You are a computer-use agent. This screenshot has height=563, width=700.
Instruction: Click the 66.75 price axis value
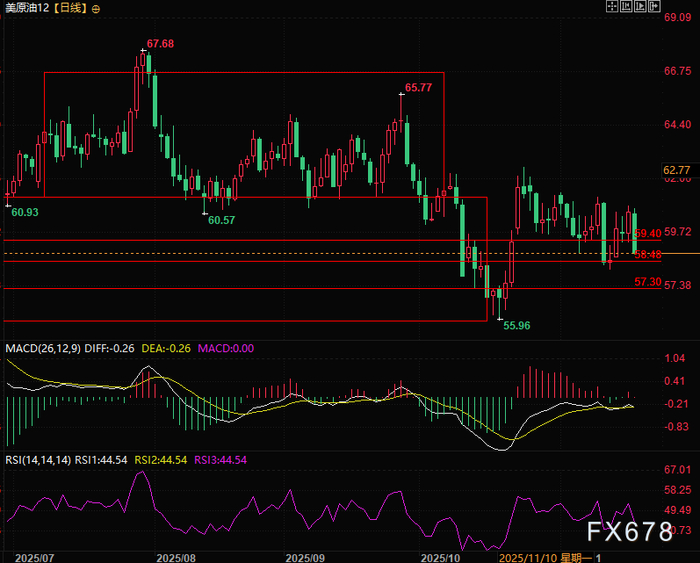(x=678, y=71)
